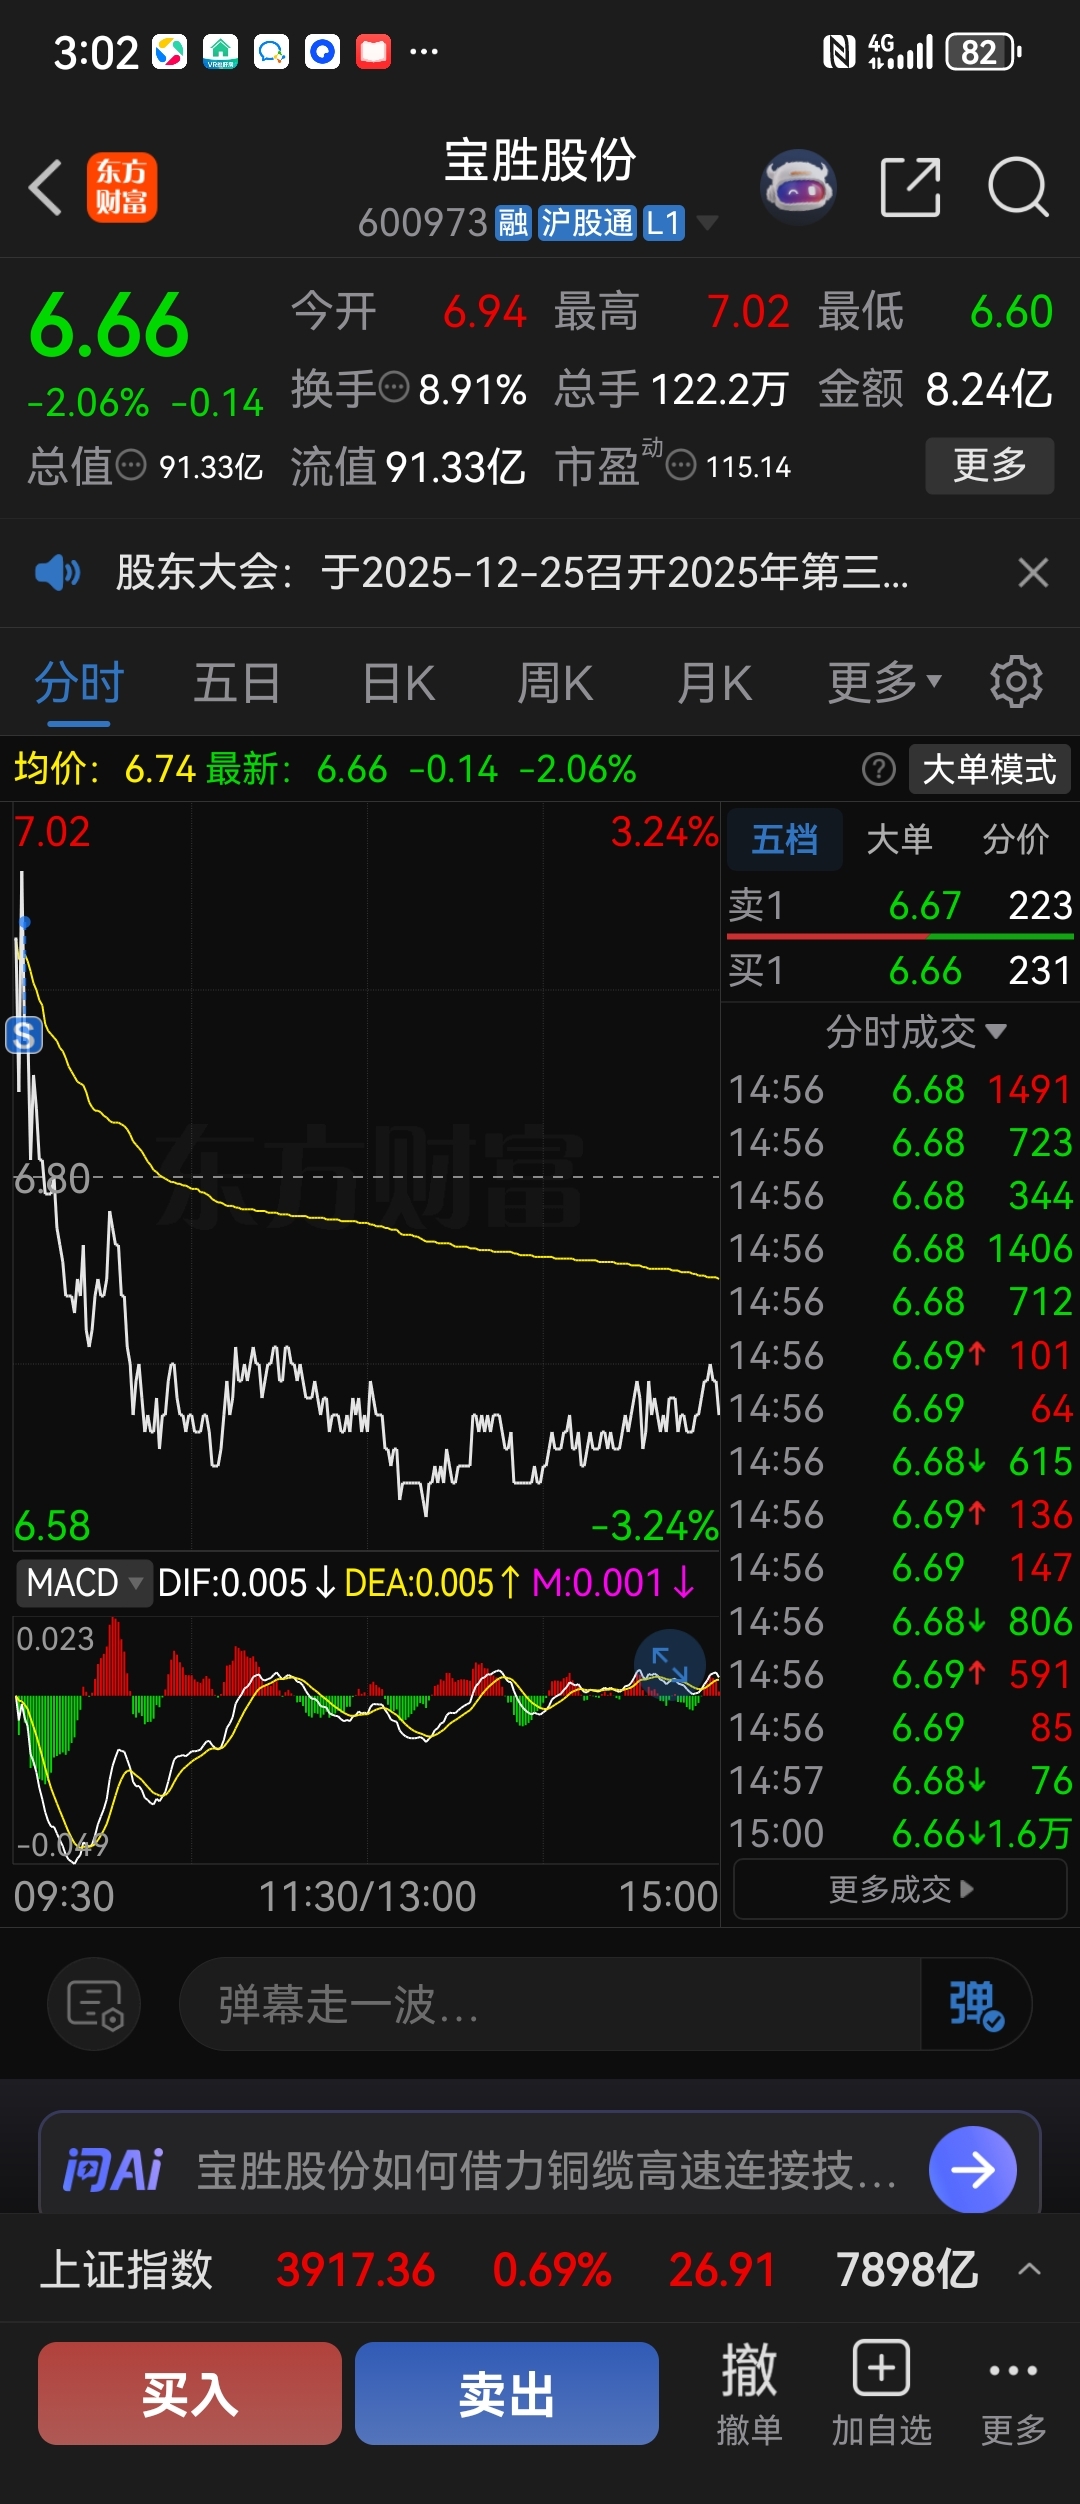Image resolution: width=1080 pixels, height=2504 pixels.
Task: Open search with magnifier icon
Action: pos(1018,187)
